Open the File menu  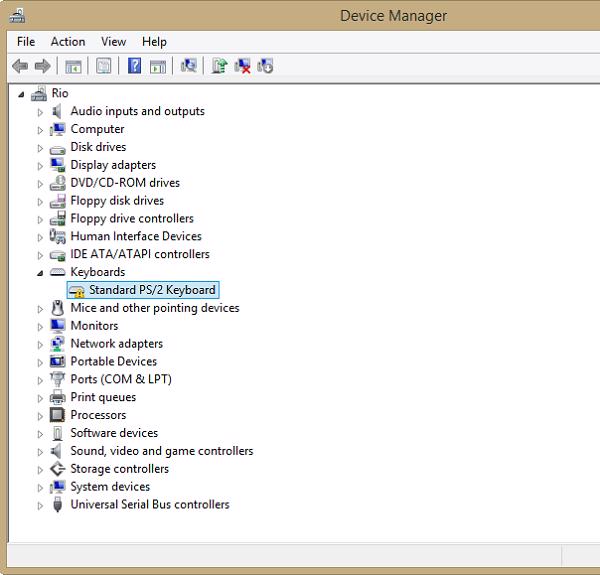[26, 42]
